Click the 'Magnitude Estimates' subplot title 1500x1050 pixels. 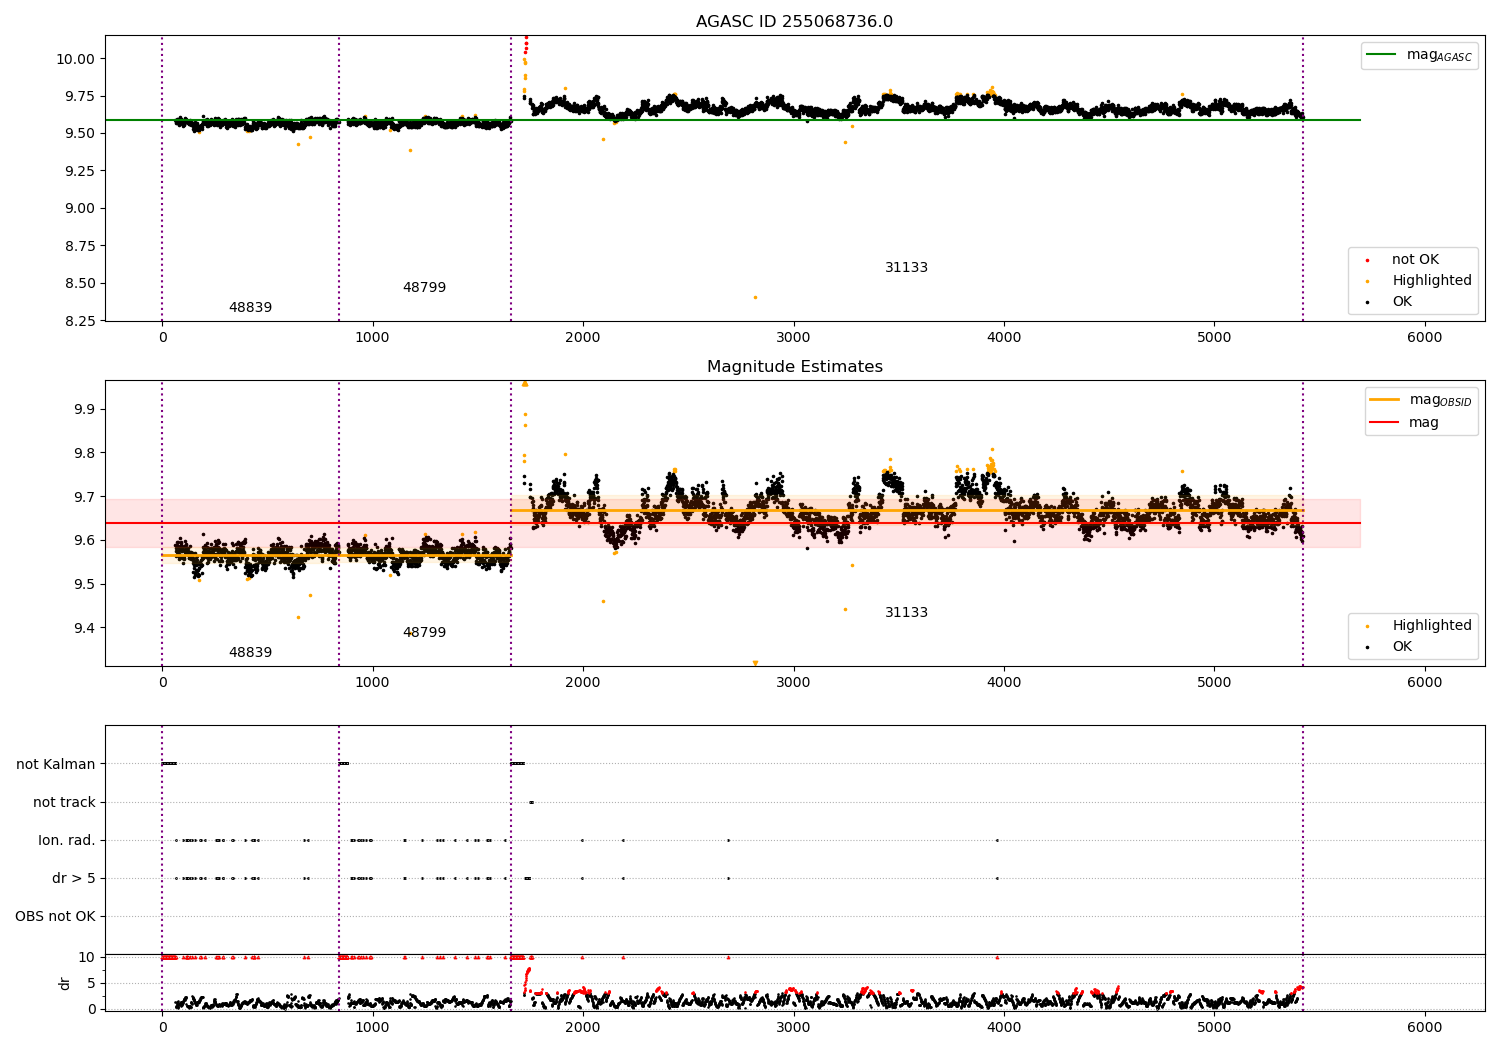[794, 367]
